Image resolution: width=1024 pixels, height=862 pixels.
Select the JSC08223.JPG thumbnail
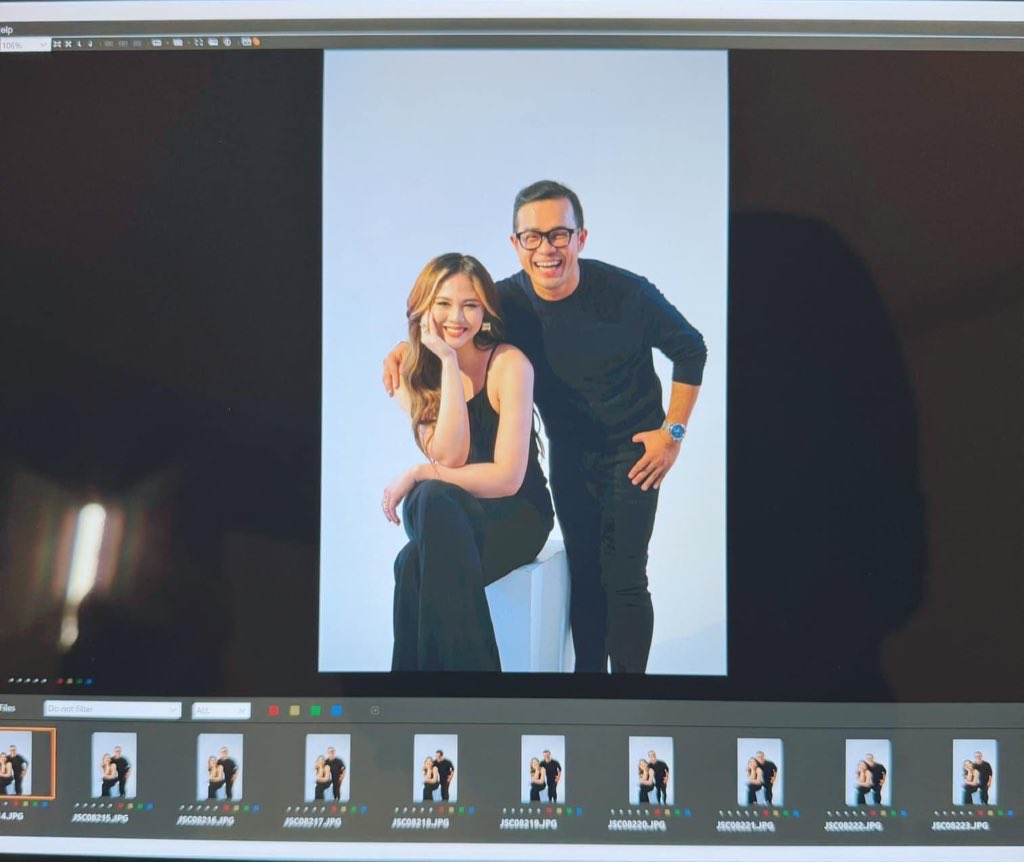pos(975,773)
